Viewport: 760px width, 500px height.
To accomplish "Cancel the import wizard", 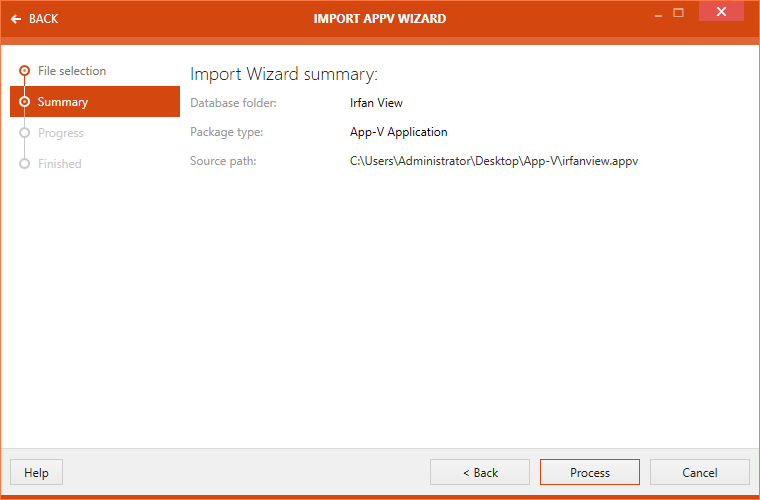I will (x=700, y=472).
